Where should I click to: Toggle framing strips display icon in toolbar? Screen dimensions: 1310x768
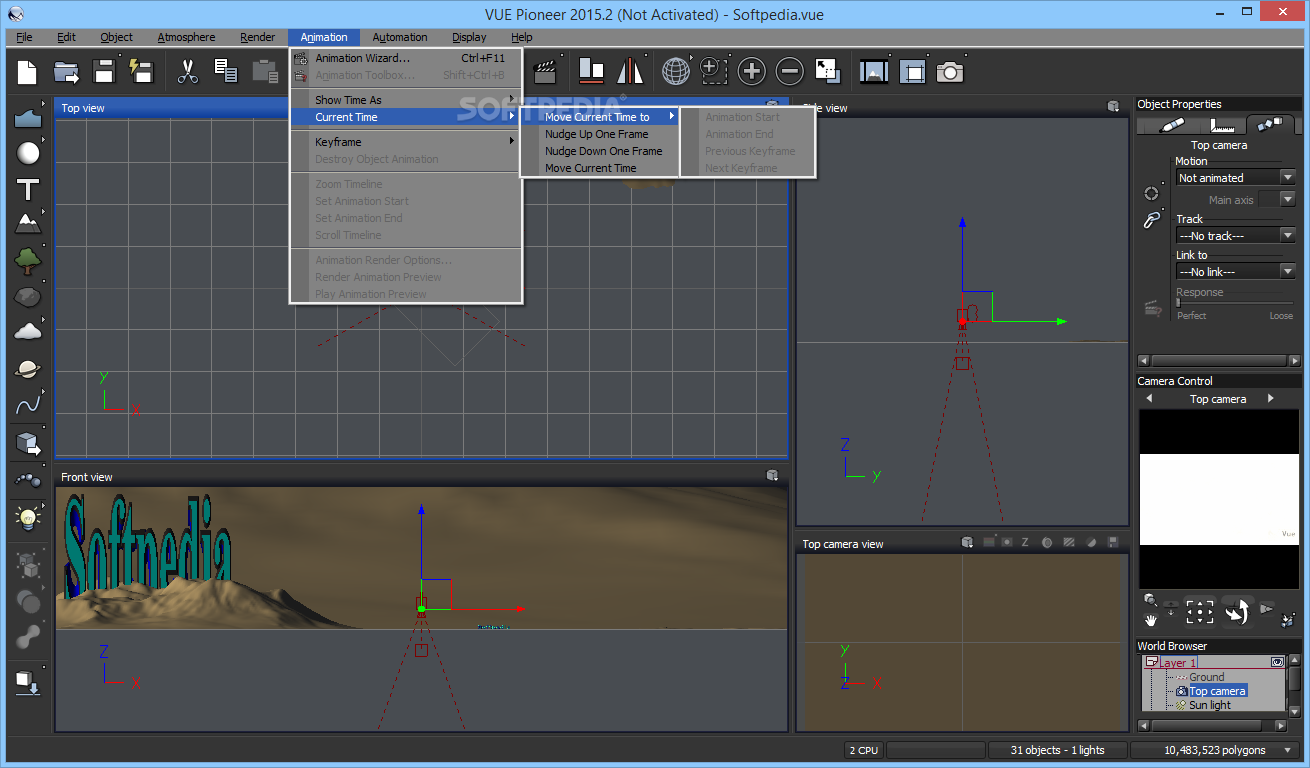[x=874, y=71]
